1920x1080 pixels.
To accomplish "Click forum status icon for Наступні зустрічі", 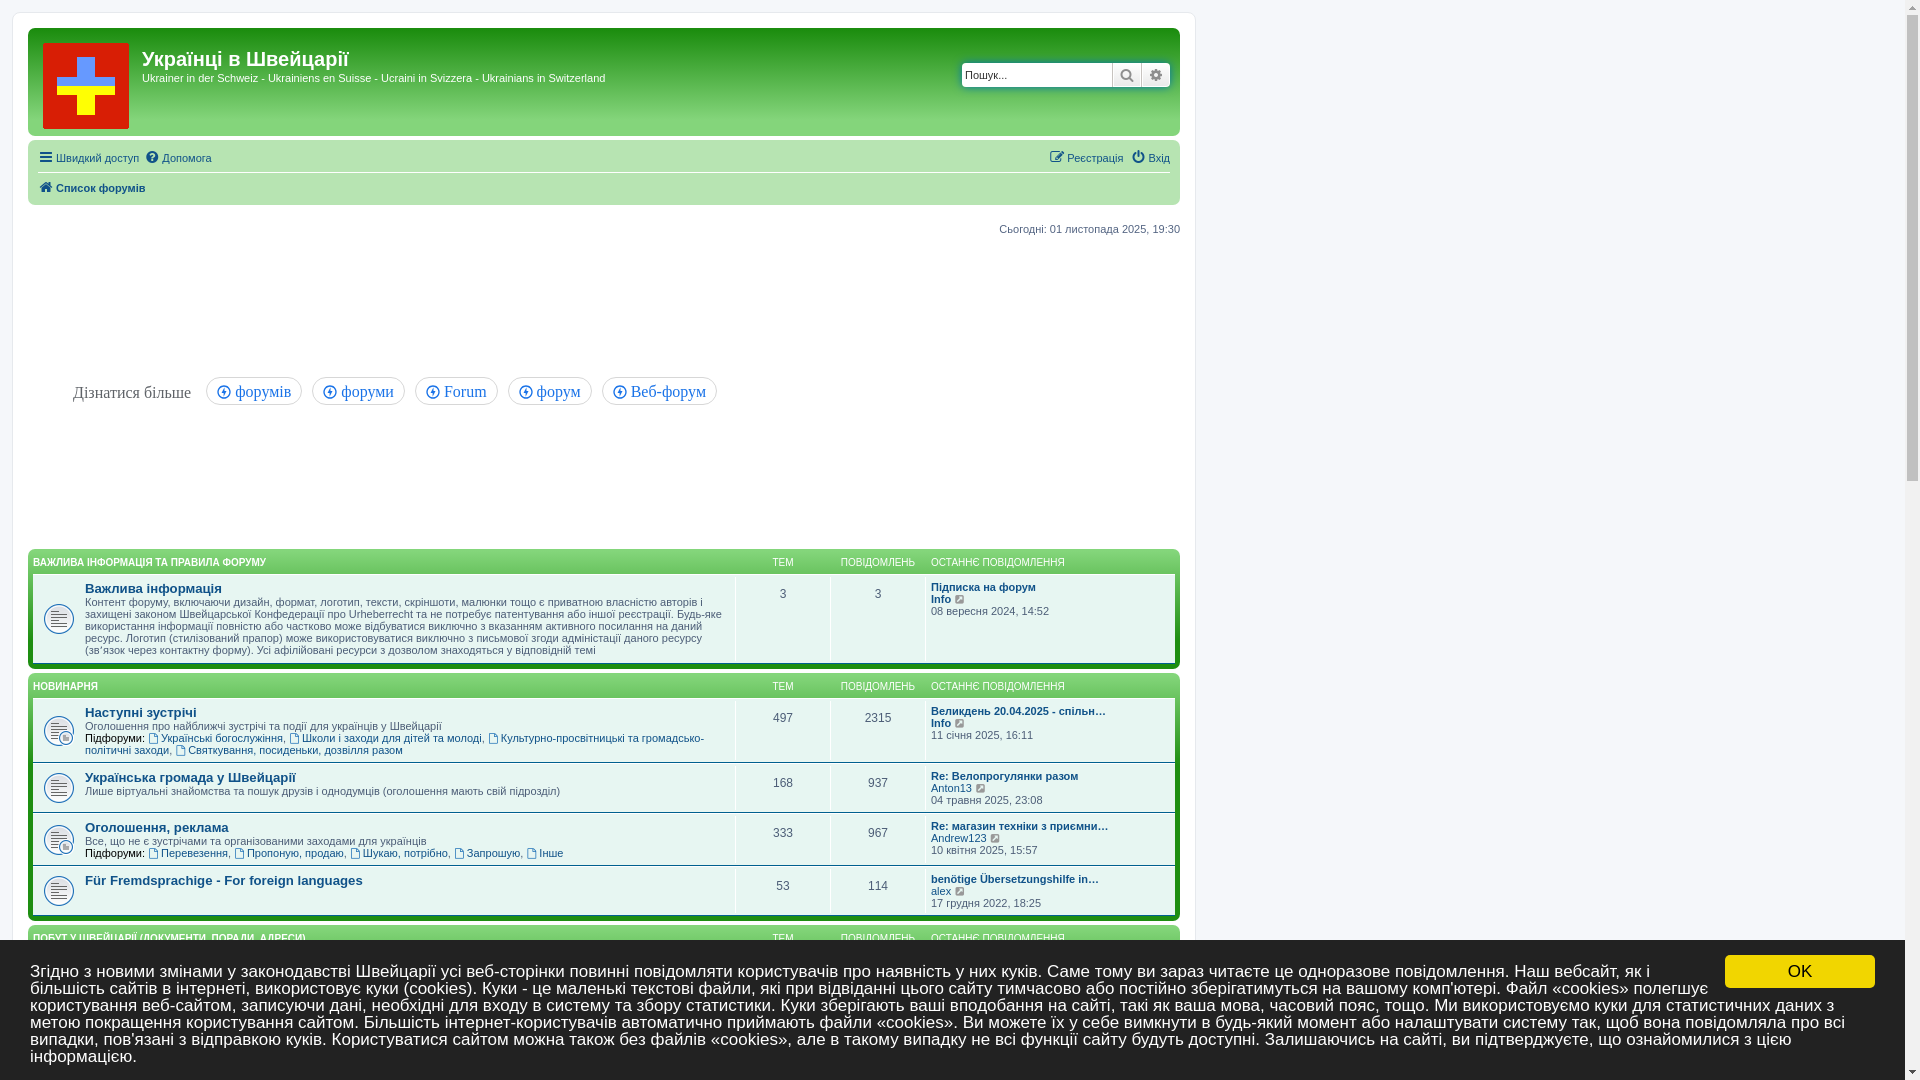I will click(x=59, y=731).
